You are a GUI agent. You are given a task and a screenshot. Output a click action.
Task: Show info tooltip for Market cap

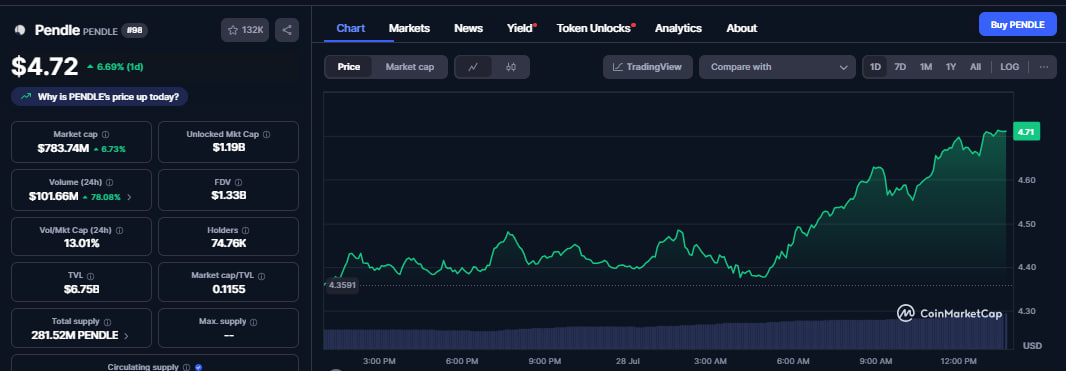(105, 135)
